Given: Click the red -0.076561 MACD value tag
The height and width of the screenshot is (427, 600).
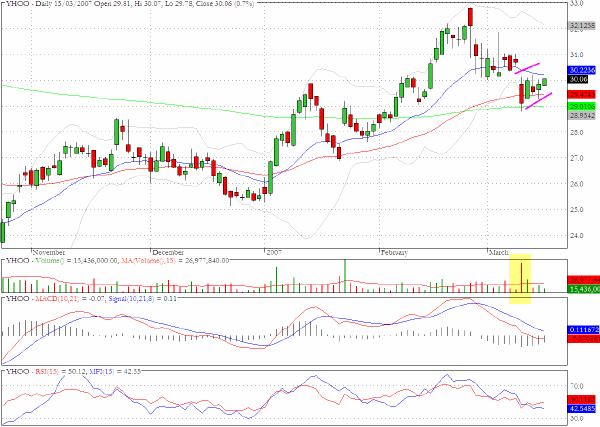Looking at the screenshot, I should 582,339.
